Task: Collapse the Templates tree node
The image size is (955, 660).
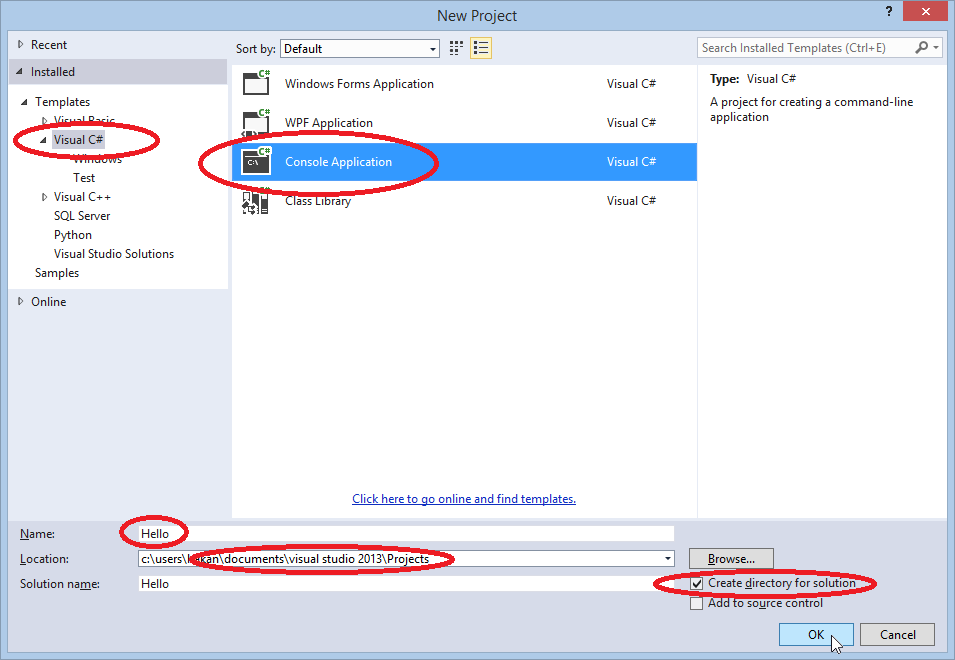Action: click(x=24, y=102)
